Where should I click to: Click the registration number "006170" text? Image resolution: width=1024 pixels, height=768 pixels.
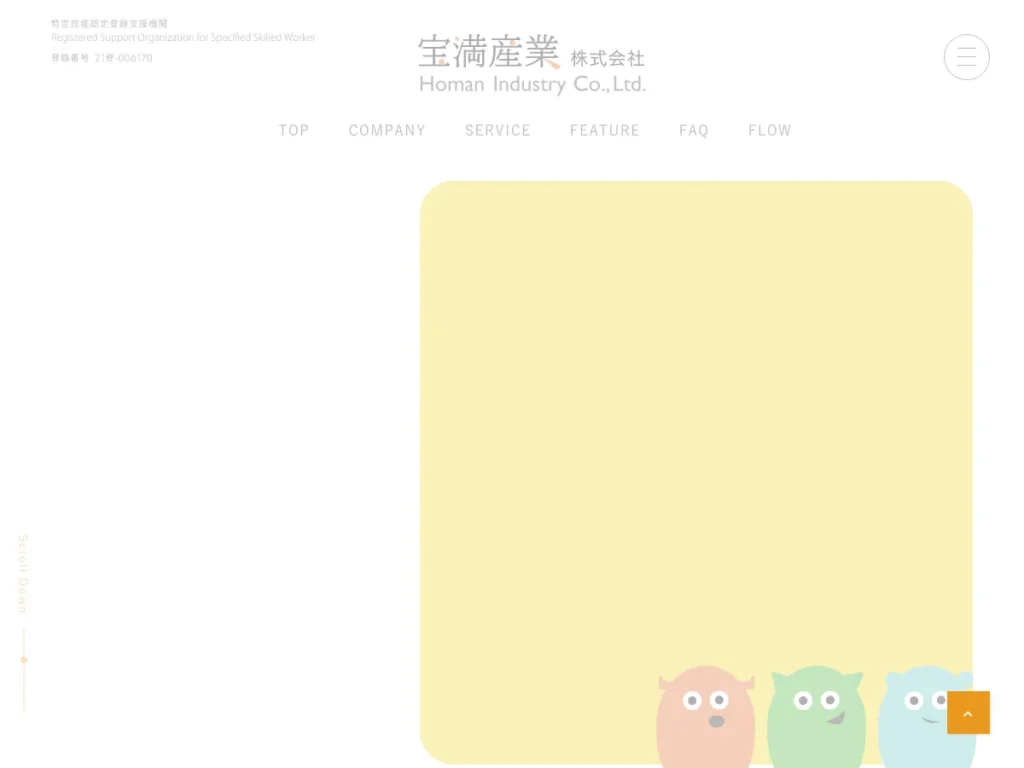[x=135, y=58]
